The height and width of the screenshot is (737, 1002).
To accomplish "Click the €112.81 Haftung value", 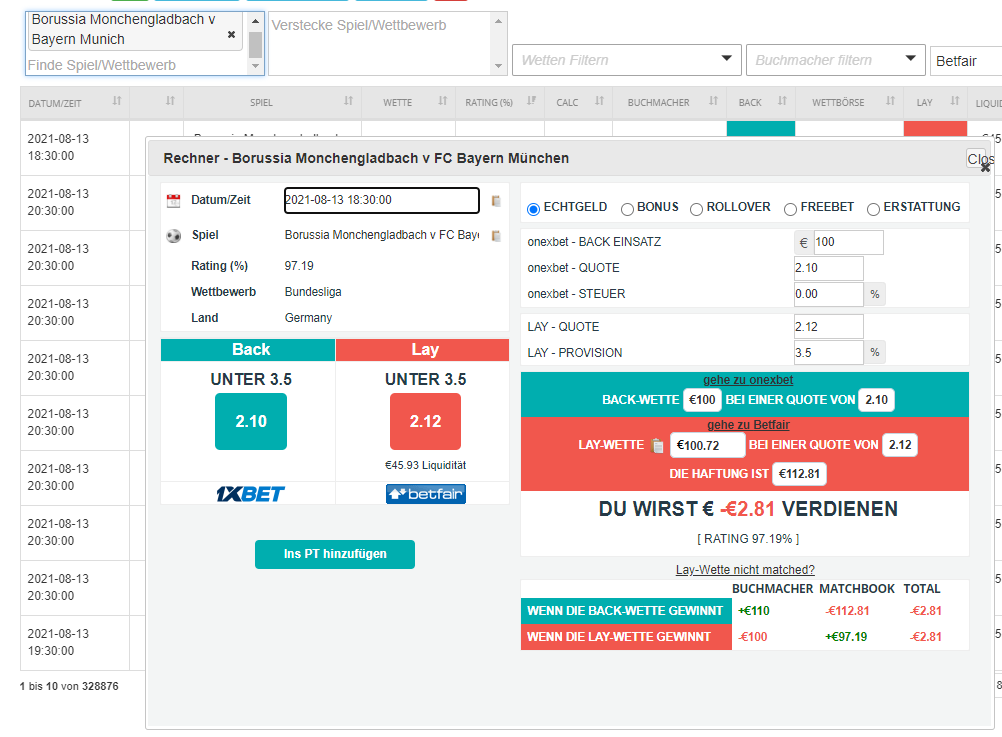I will click(799, 474).
